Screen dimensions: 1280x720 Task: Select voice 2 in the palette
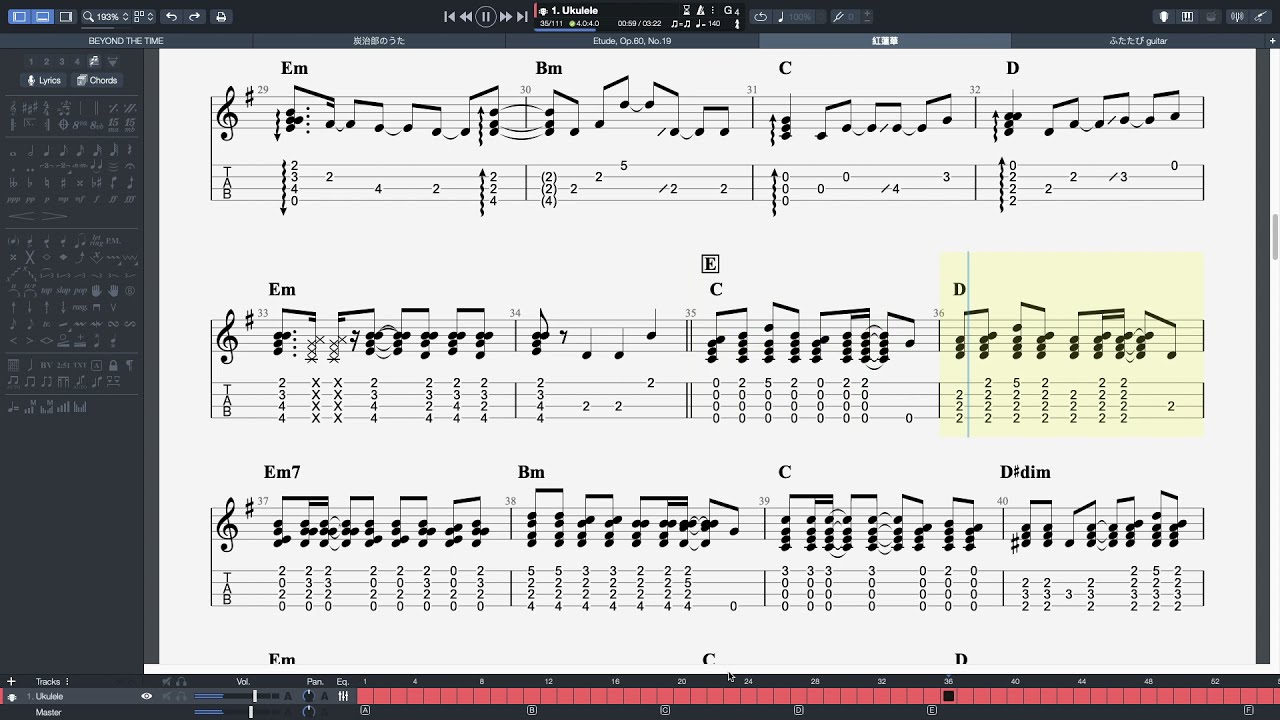[x=47, y=62]
